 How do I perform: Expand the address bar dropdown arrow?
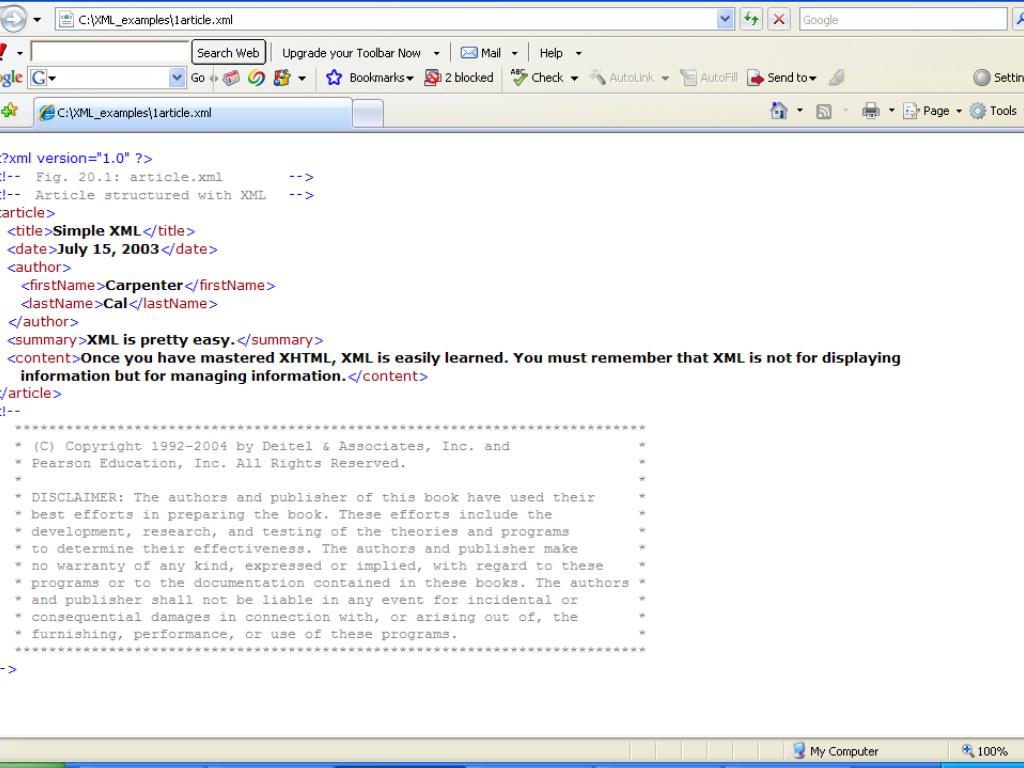[x=725, y=20]
